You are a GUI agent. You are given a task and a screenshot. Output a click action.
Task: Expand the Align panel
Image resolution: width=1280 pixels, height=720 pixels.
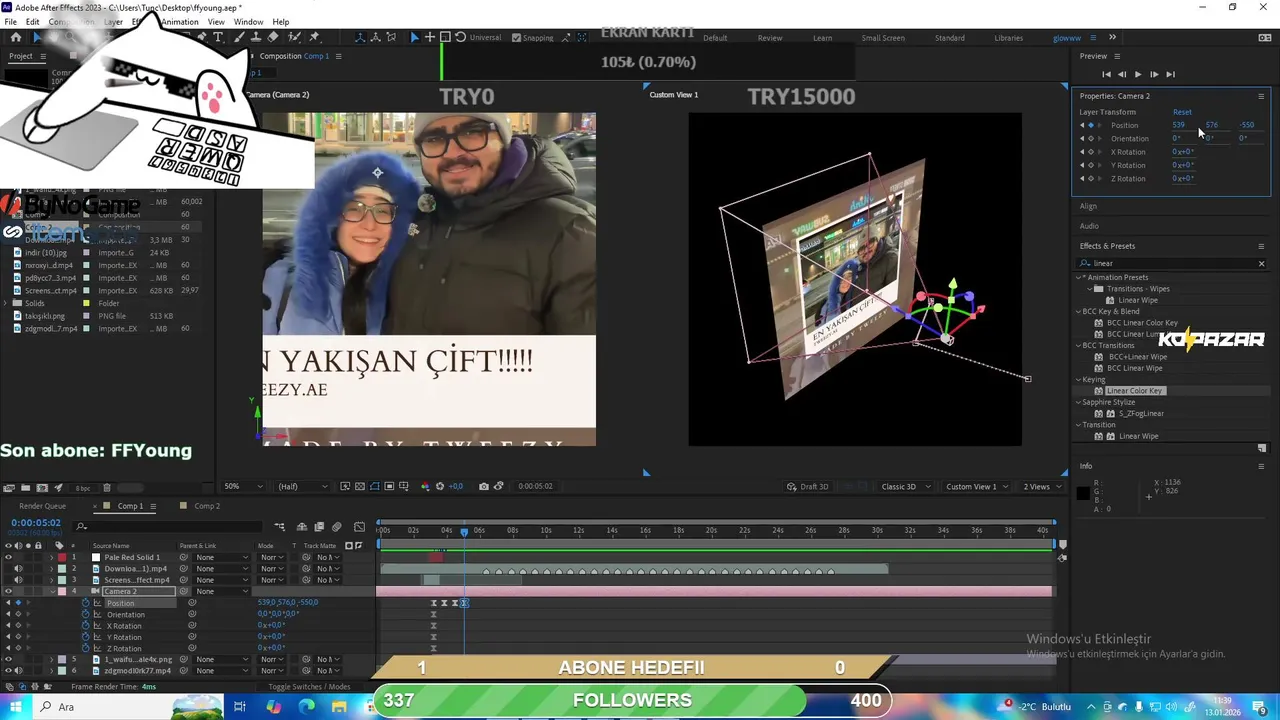[1088, 206]
